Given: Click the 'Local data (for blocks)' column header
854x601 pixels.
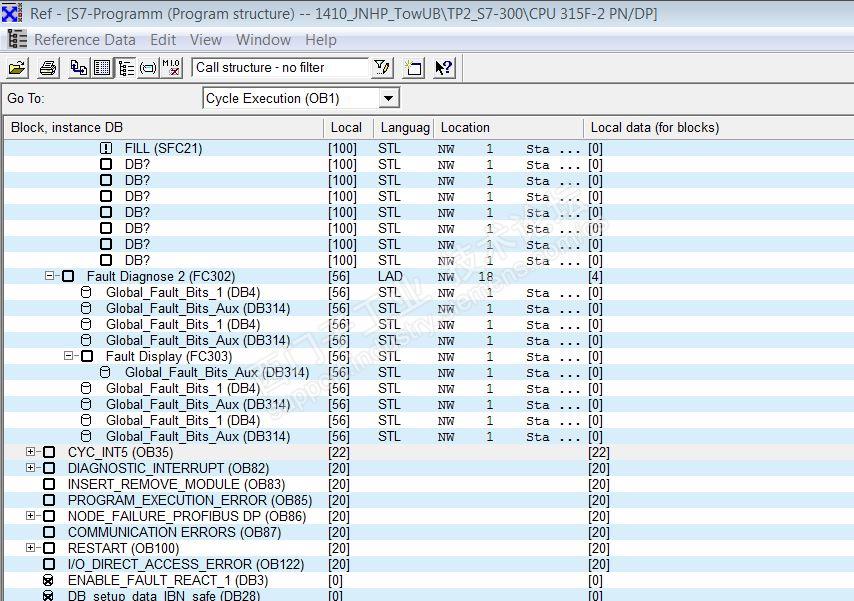Looking at the screenshot, I should [718, 128].
